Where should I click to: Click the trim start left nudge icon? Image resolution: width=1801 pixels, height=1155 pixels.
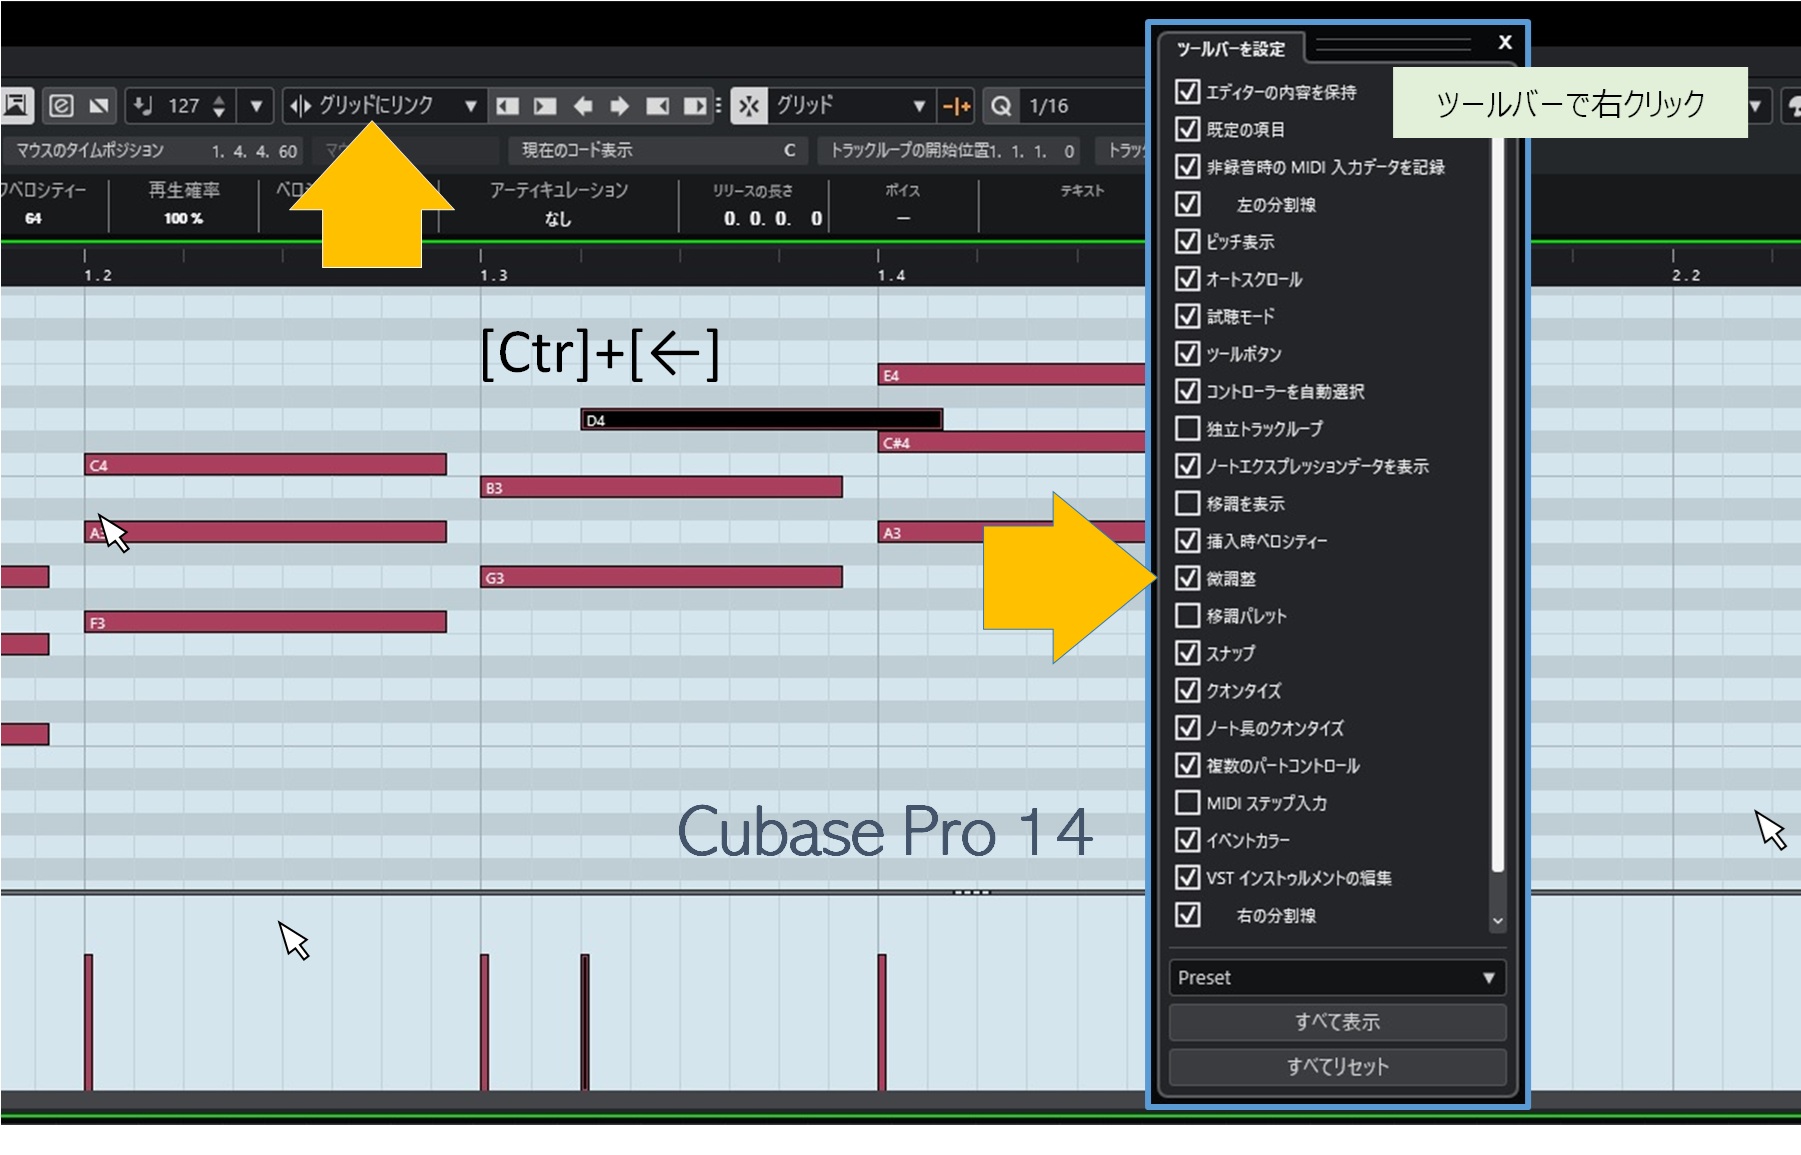point(508,106)
